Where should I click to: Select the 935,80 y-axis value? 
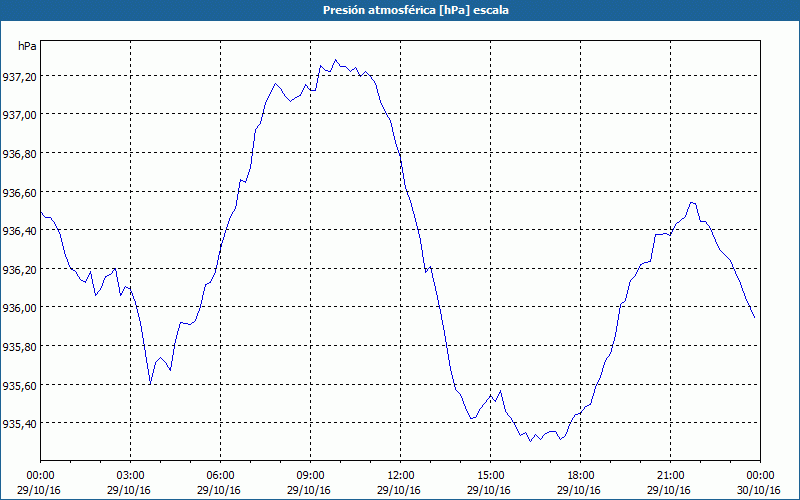coord(19,347)
